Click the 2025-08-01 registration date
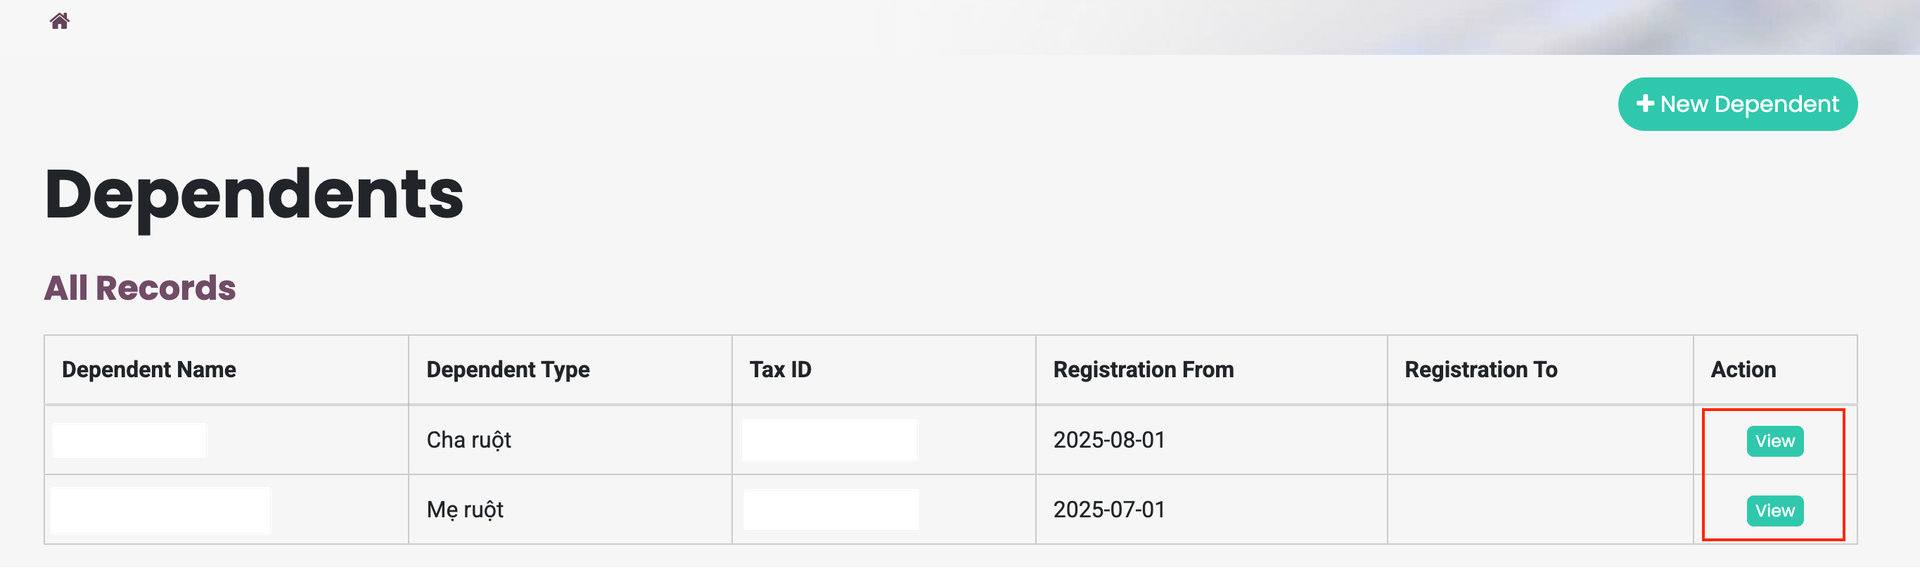The image size is (1920, 587). 1109,440
